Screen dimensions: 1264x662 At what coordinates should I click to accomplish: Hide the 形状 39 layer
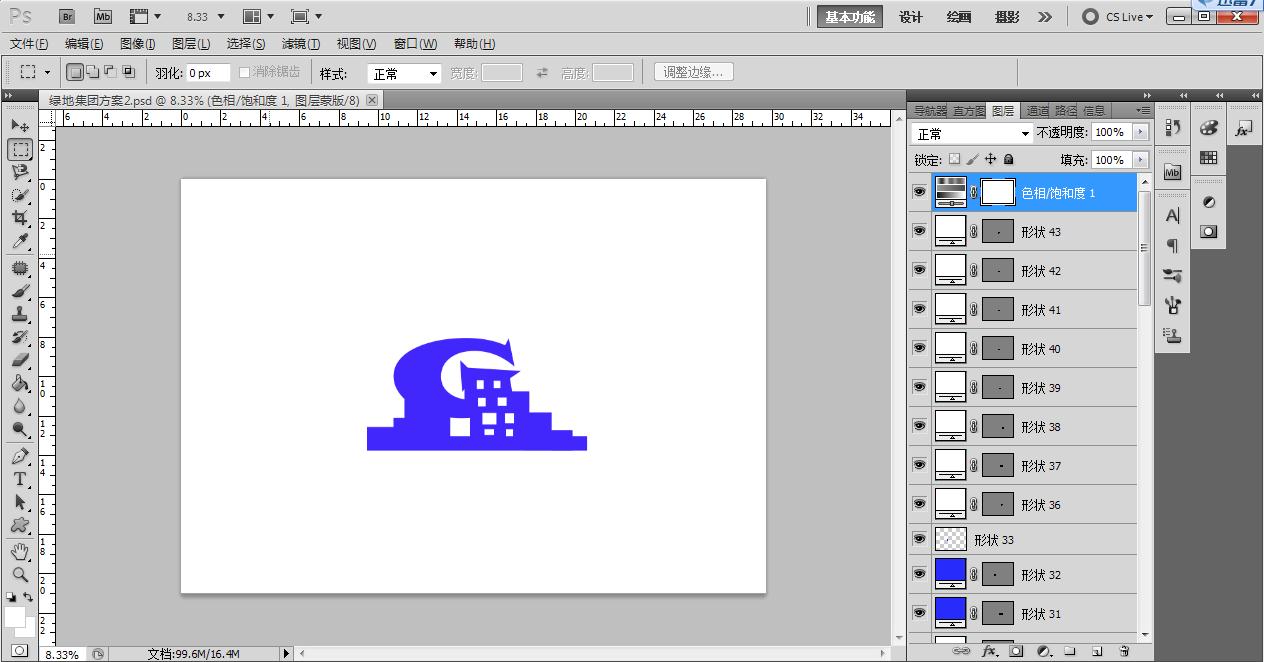coord(919,387)
